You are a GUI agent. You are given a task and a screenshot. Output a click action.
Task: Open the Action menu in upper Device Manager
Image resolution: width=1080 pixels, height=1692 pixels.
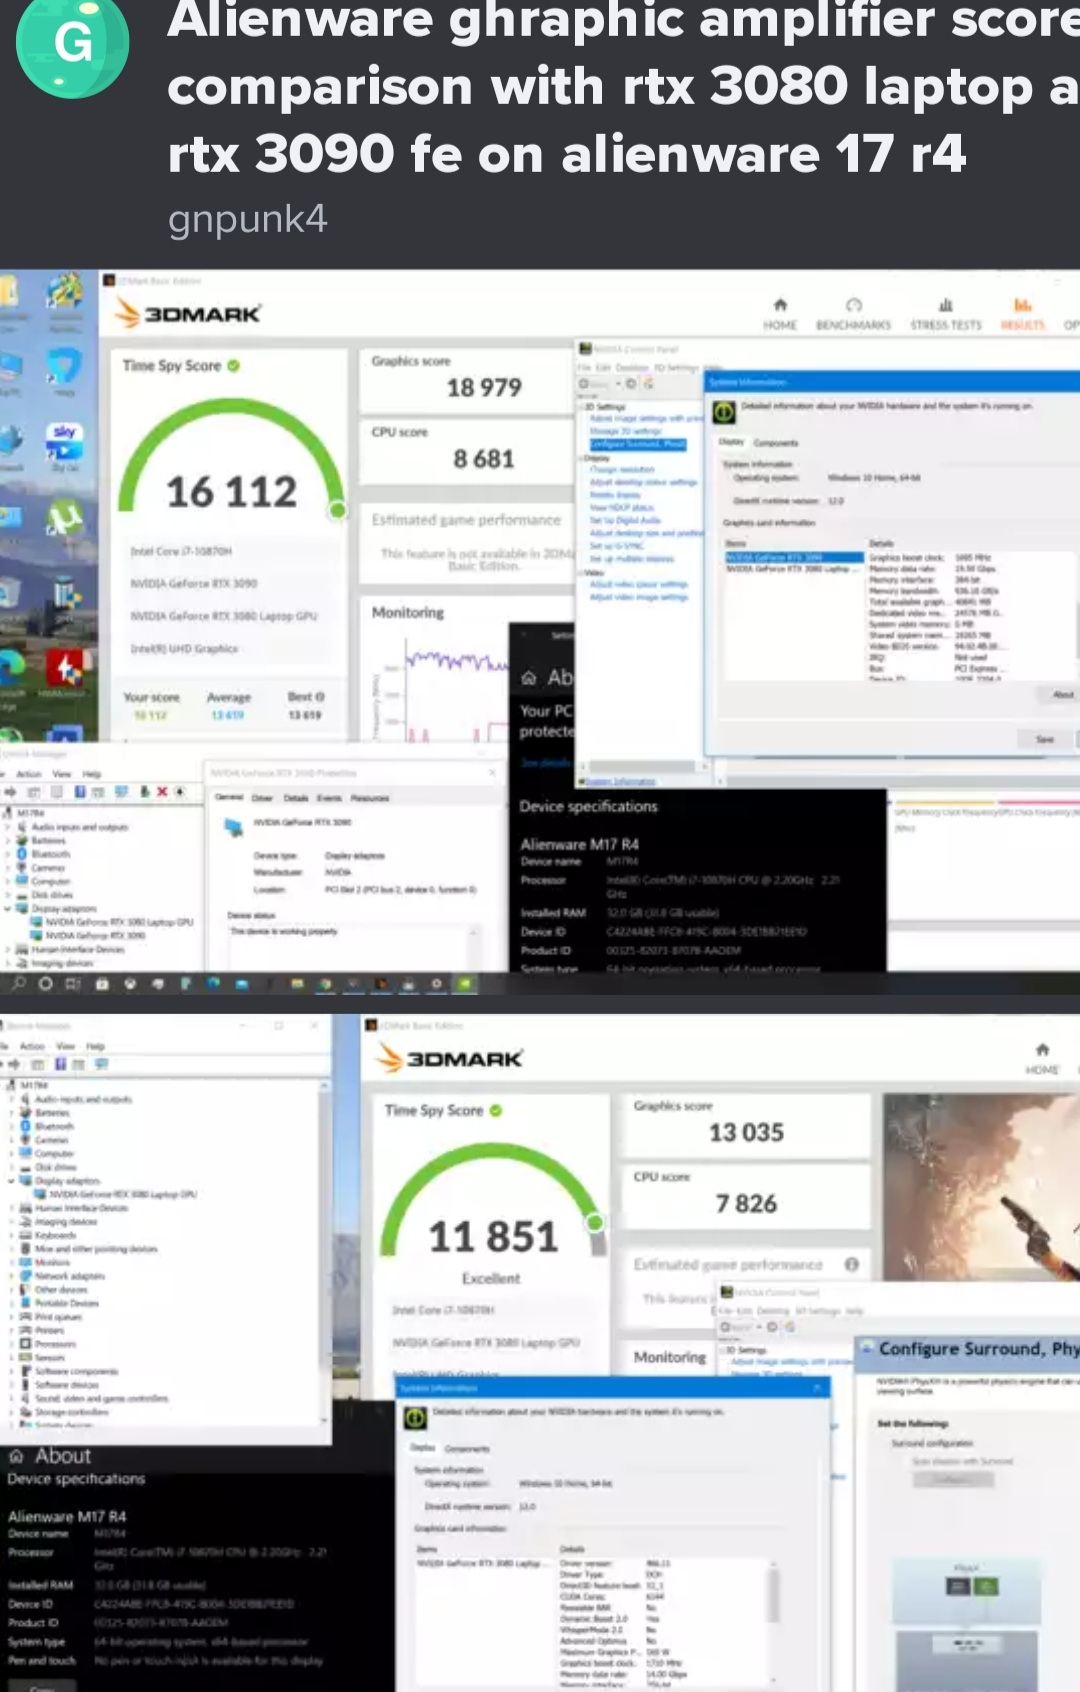tap(29, 774)
